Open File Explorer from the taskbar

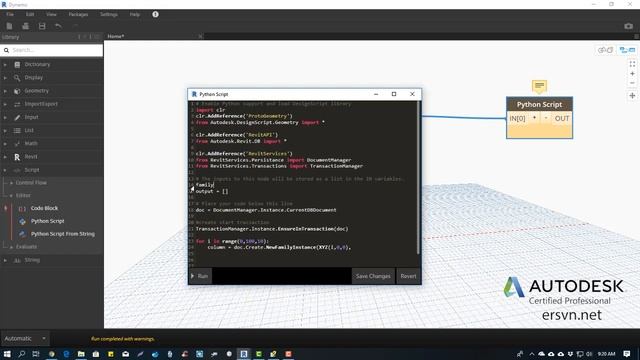(x=81, y=354)
